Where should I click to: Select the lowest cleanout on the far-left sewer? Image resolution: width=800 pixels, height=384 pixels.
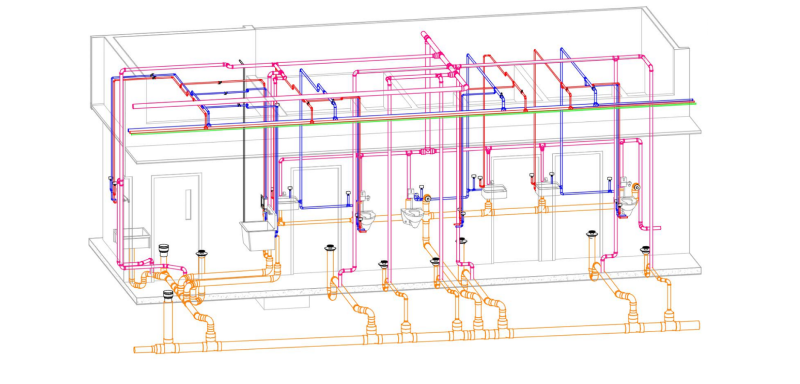coord(168,296)
